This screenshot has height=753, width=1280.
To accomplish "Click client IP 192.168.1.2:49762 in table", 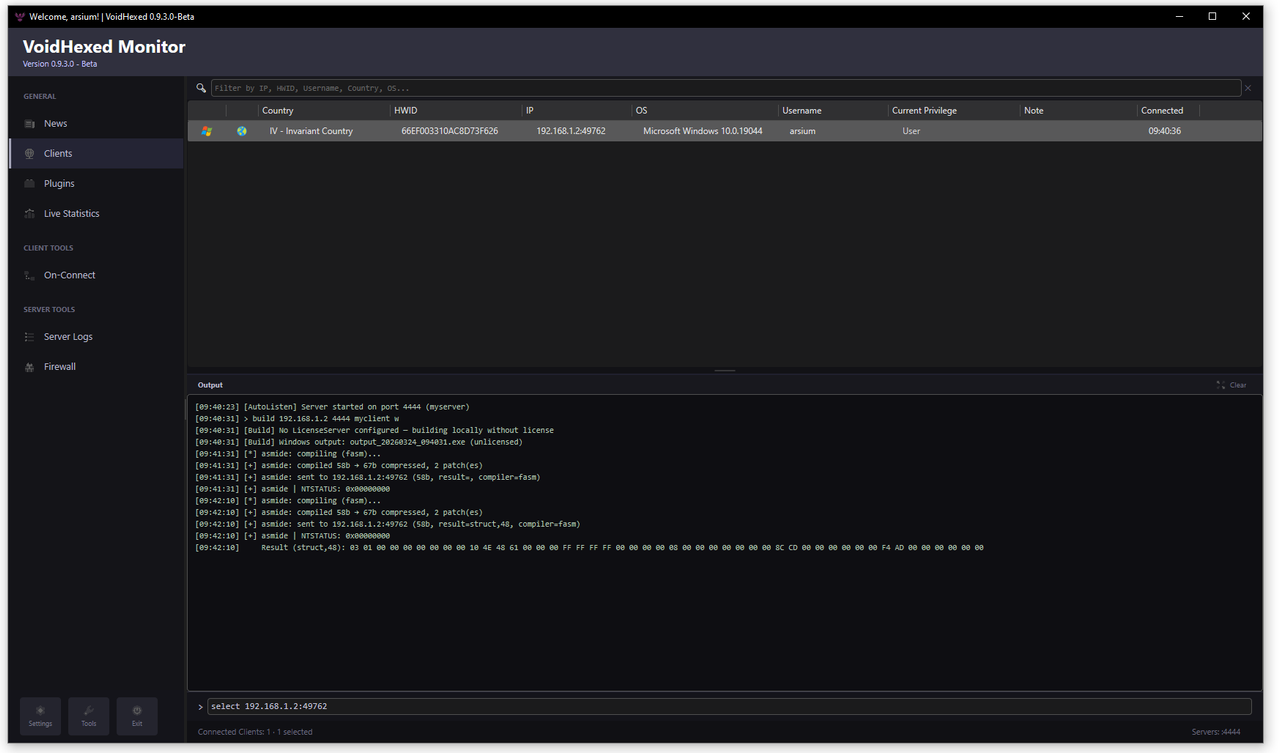I will click(571, 131).
